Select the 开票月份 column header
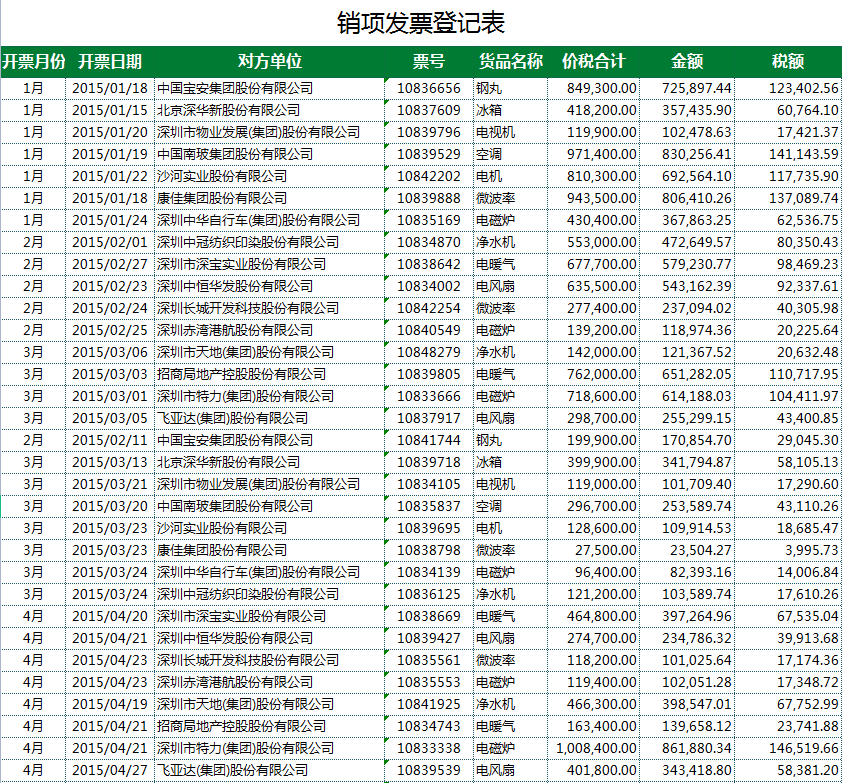Viewport: 845px width, 783px height. click(33, 61)
